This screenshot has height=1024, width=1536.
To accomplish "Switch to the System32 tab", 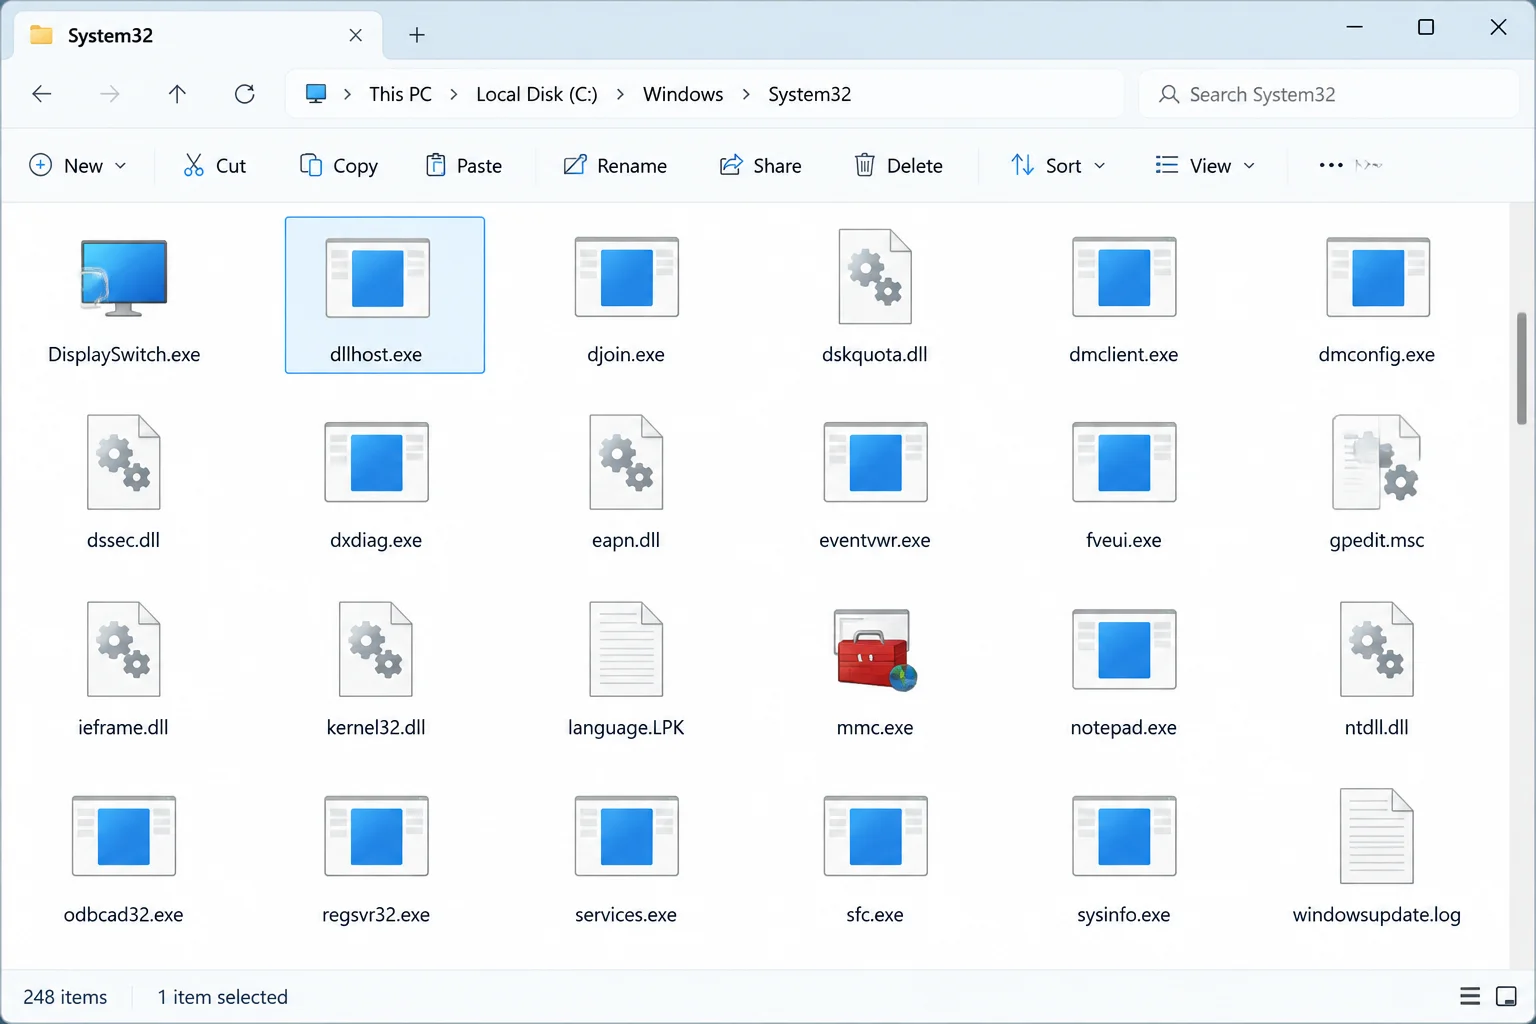I will click(198, 36).
